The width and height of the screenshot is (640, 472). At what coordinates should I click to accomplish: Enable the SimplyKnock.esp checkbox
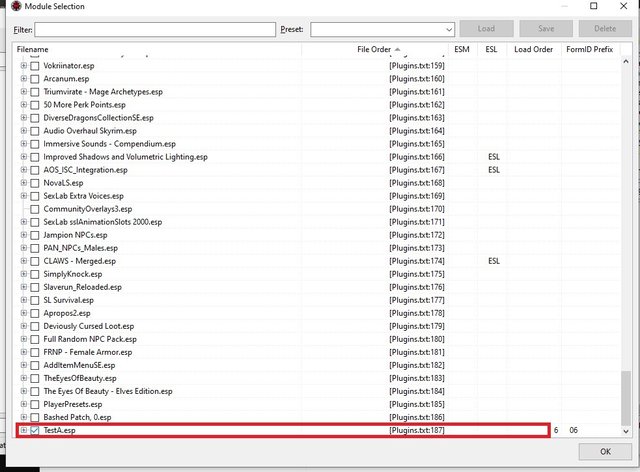pyautogui.click(x=36, y=274)
